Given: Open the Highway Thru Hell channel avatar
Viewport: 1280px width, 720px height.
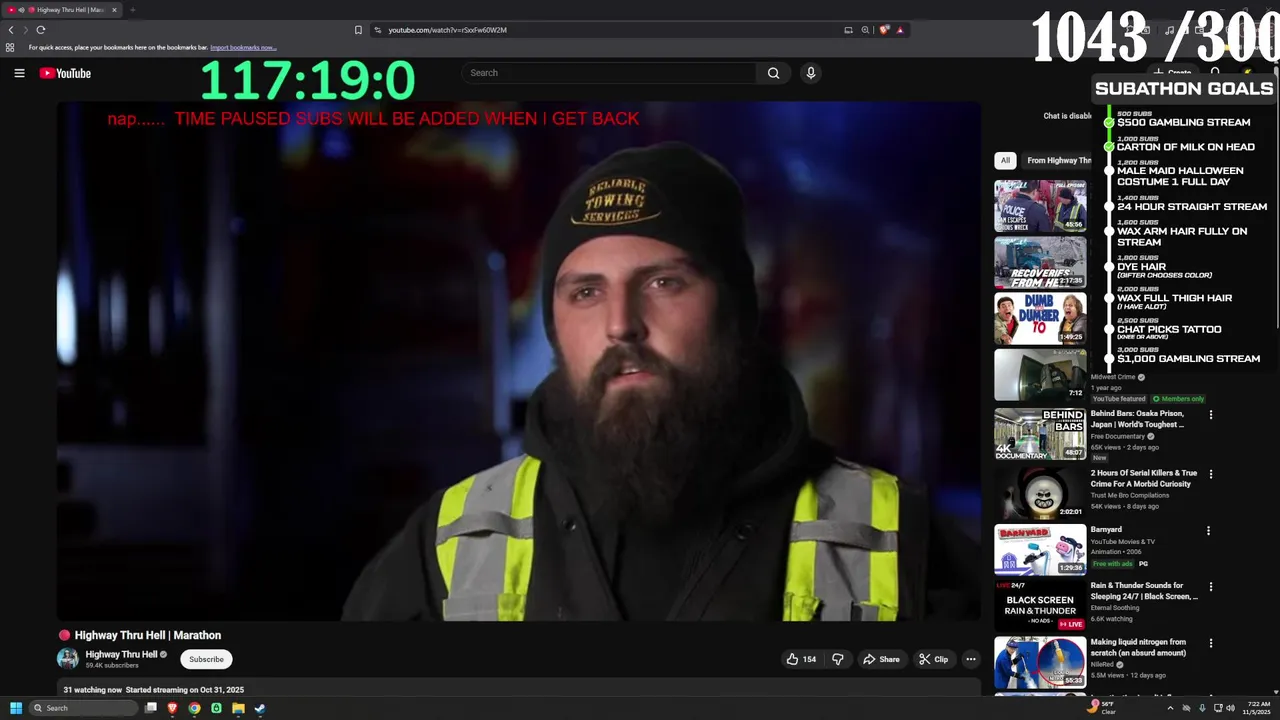Looking at the screenshot, I should [68, 658].
